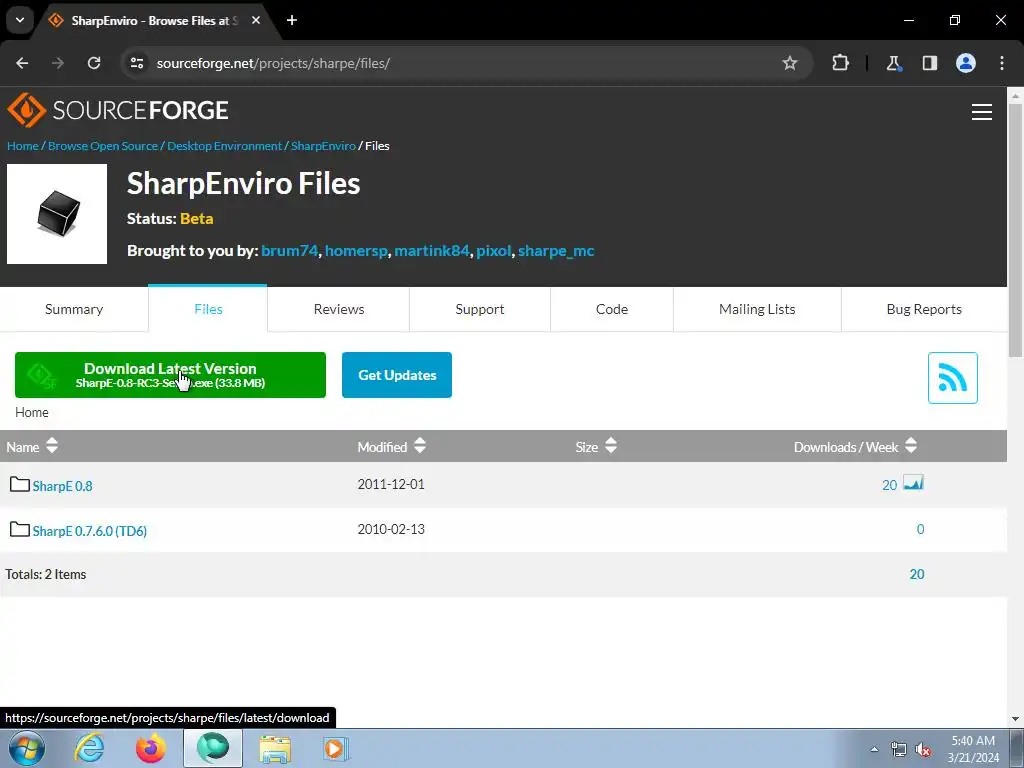The height and width of the screenshot is (768, 1024).
Task: Follow the Home breadcrumb link
Action: tap(23, 146)
